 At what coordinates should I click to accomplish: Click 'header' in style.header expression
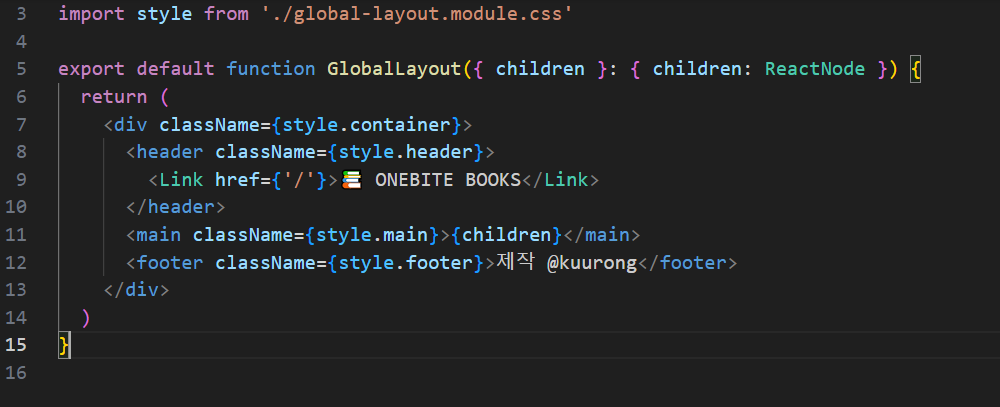(x=439, y=152)
